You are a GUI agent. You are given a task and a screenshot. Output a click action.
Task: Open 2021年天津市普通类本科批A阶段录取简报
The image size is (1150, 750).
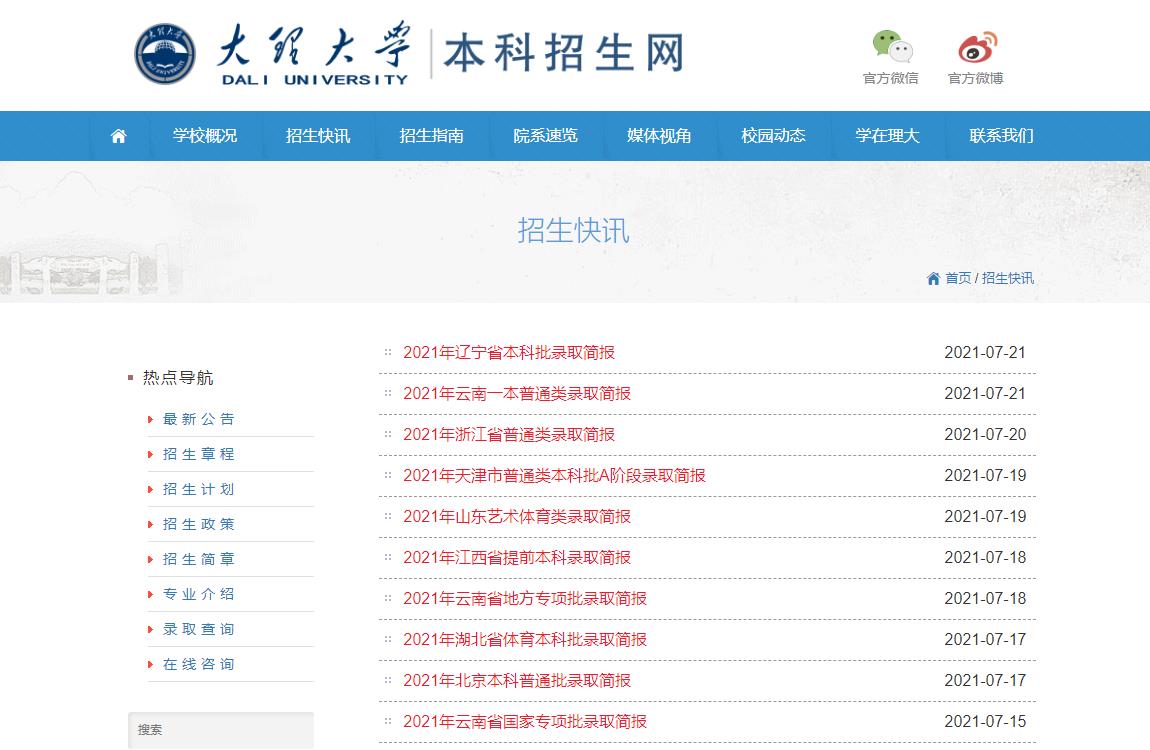pyautogui.click(x=554, y=476)
